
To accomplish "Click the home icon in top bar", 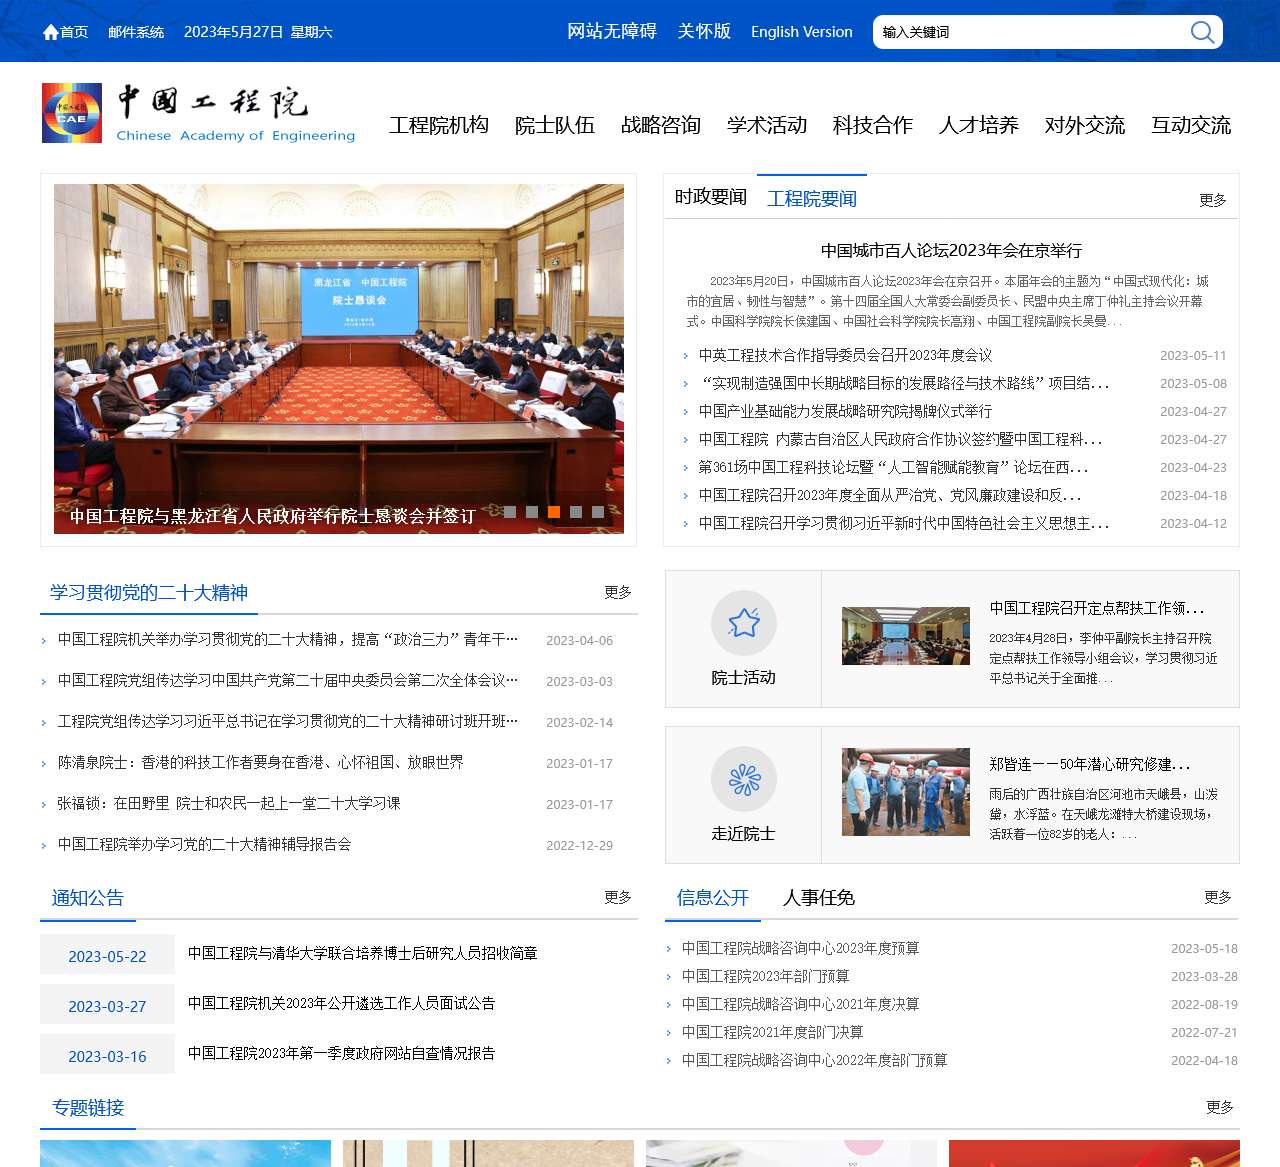I will tap(51, 32).
